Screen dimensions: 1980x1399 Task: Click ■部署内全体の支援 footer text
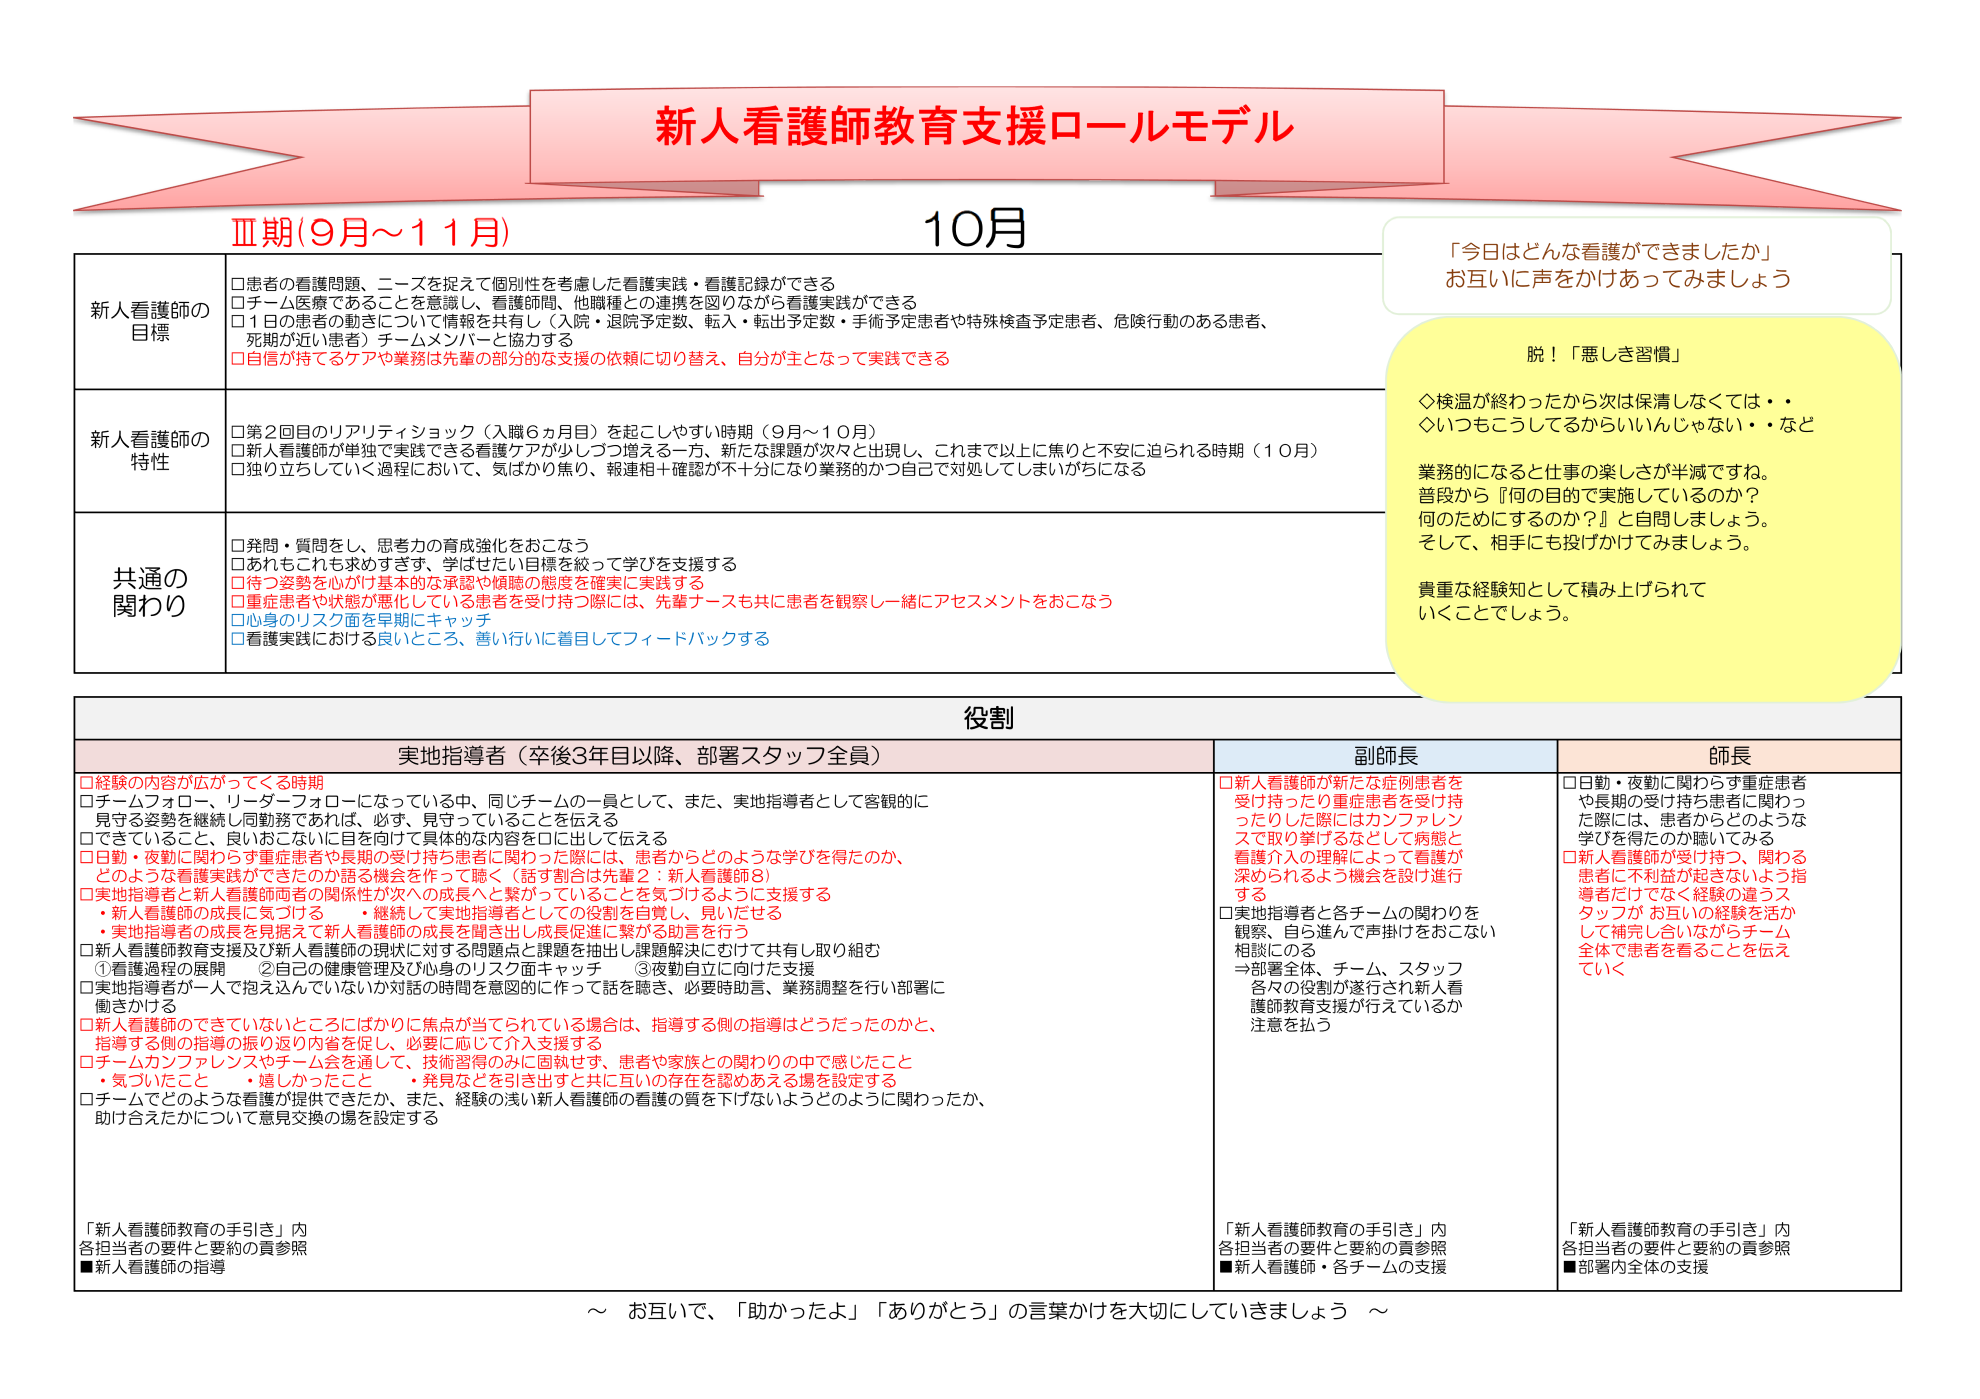1636,1267
